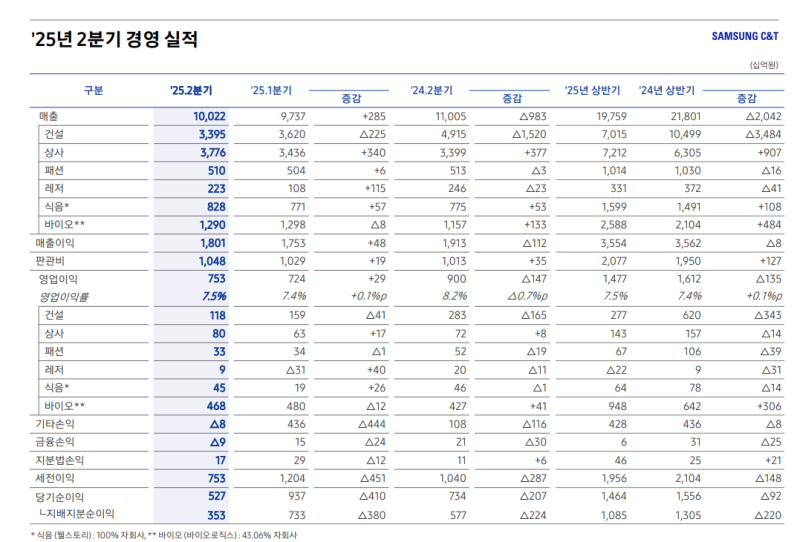Select the highlighted '25.2분기 column header
Image resolution: width=800 pixels, height=542 pixels.
(x=191, y=90)
